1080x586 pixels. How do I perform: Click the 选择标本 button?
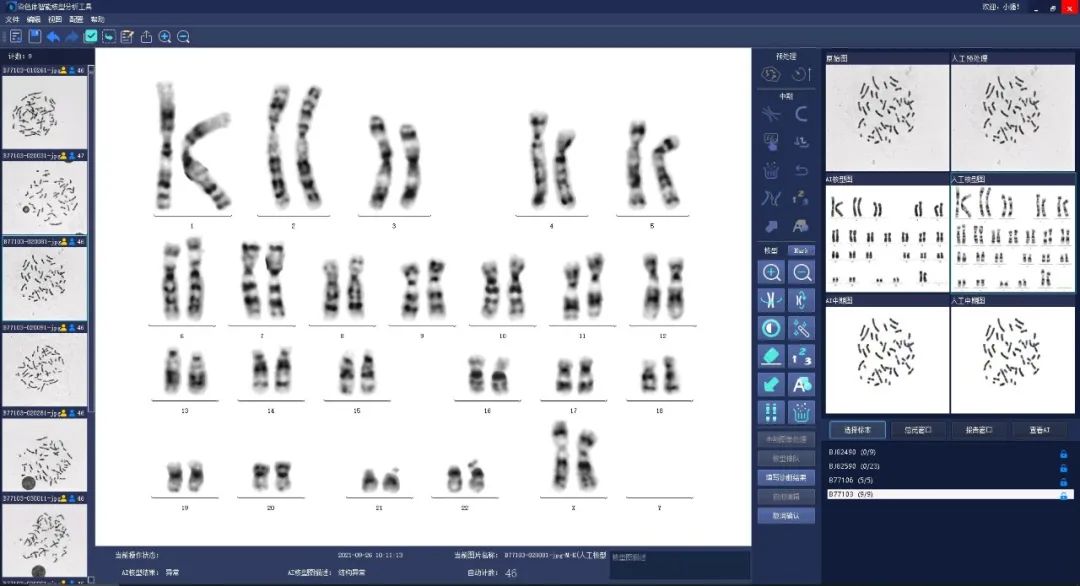[857, 430]
